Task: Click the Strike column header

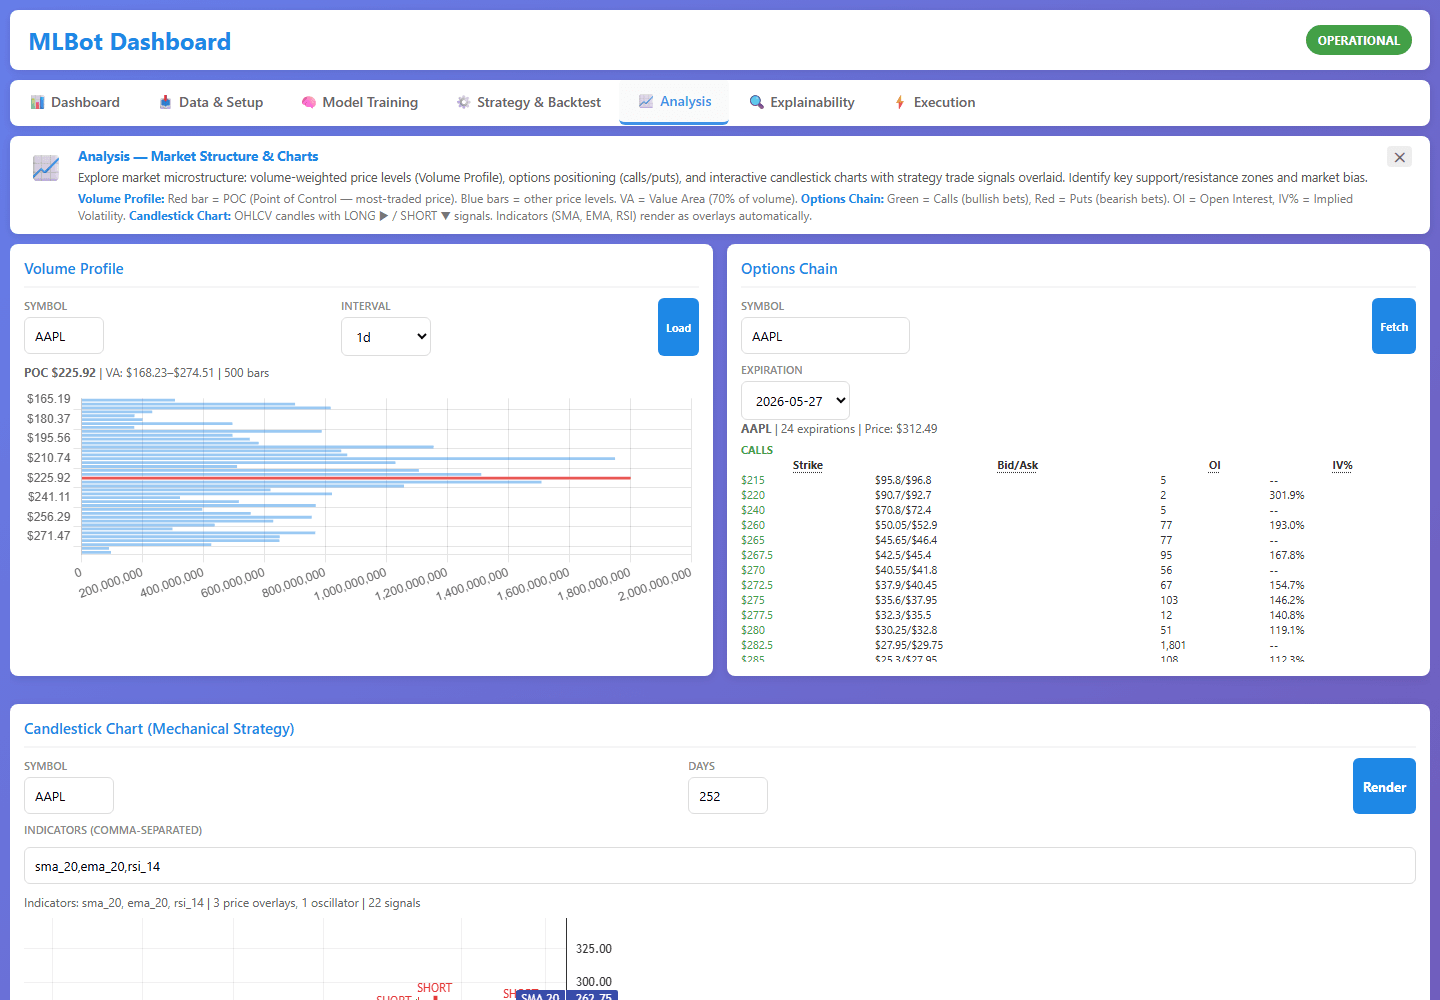Action: point(808,465)
